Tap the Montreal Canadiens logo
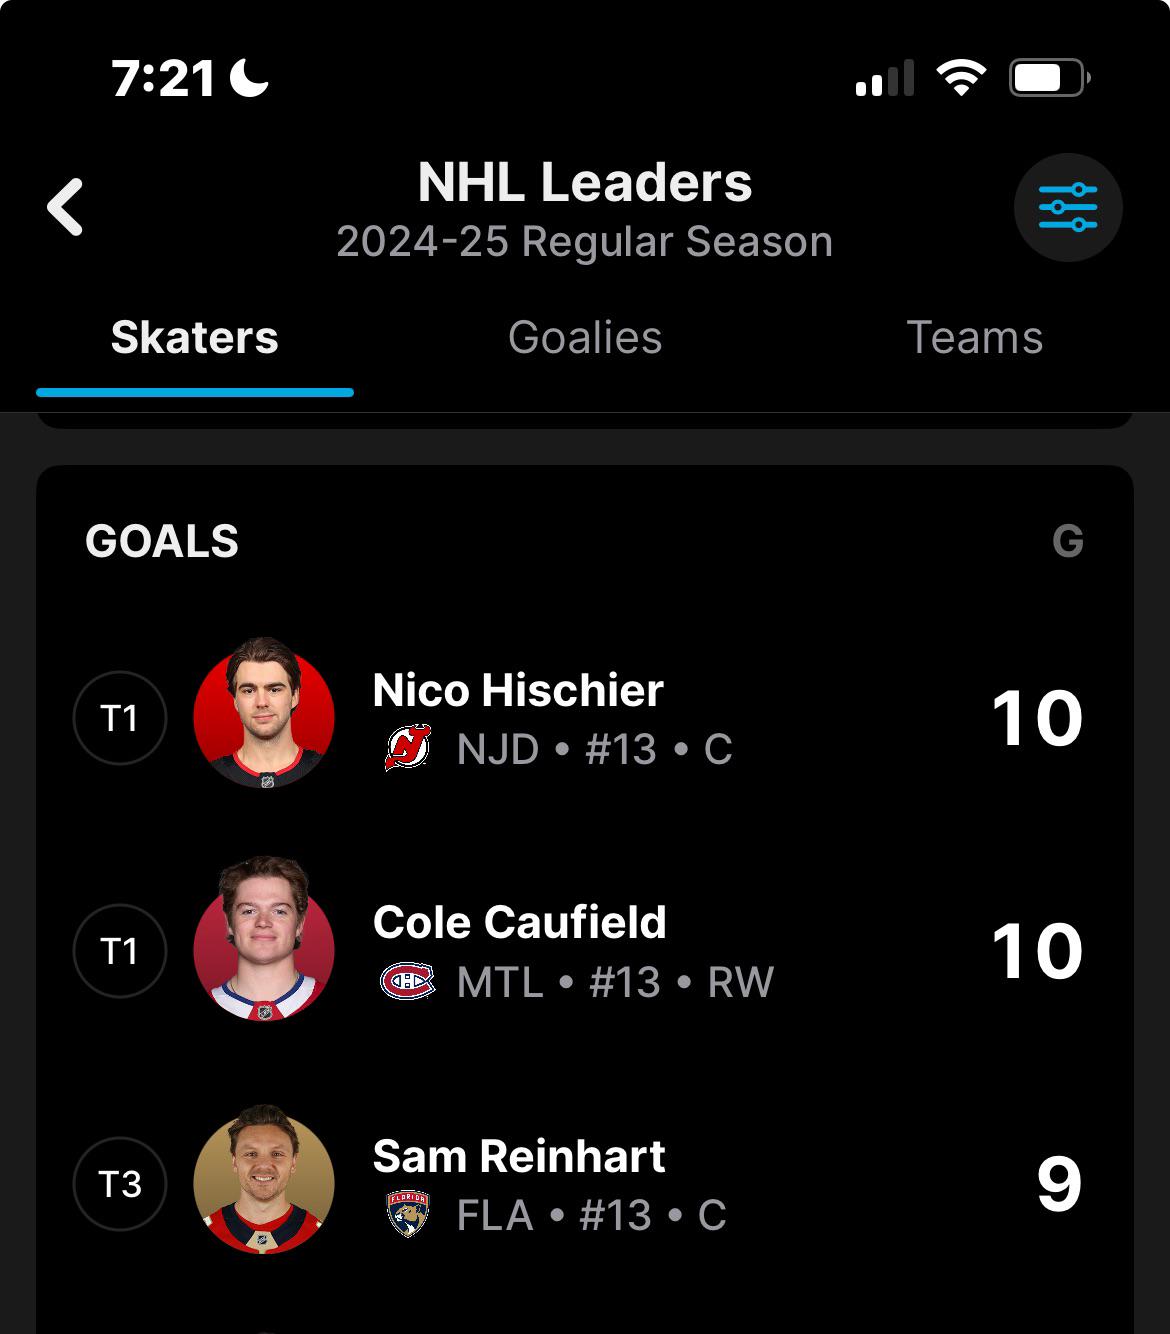1170x1334 pixels. (x=408, y=981)
